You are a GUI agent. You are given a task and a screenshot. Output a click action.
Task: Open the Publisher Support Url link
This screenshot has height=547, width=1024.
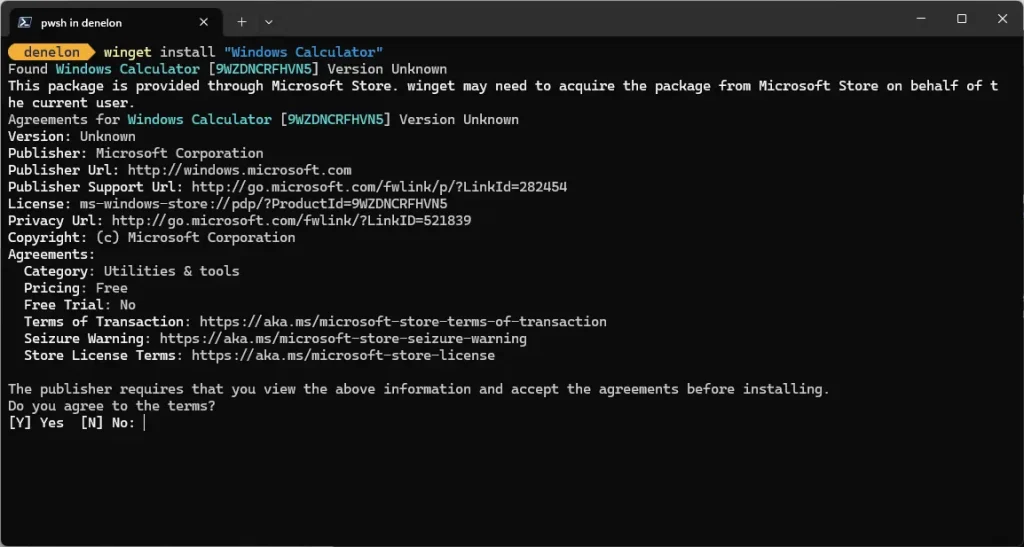click(379, 187)
